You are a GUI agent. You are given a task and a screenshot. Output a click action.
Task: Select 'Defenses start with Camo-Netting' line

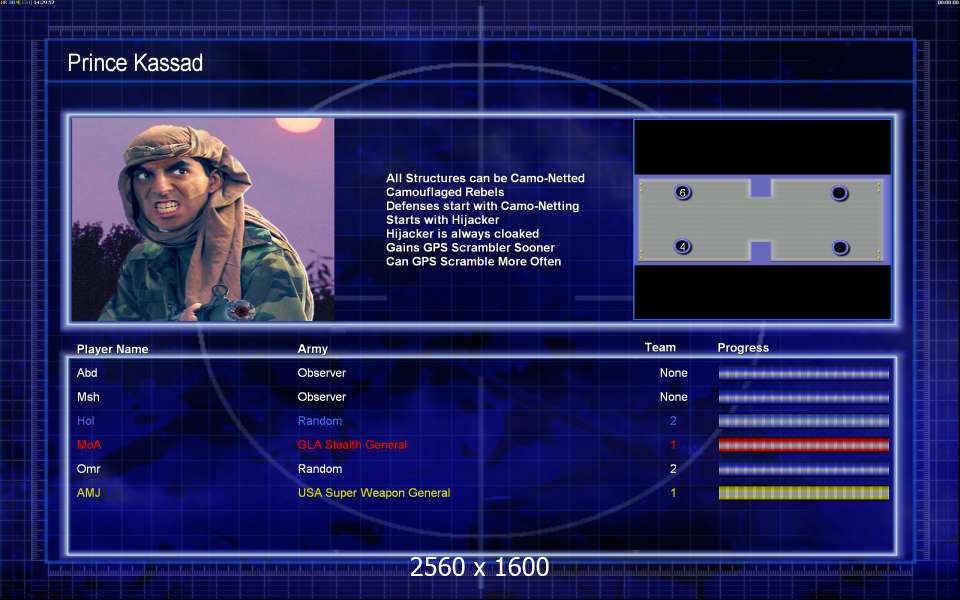(x=482, y=206)
